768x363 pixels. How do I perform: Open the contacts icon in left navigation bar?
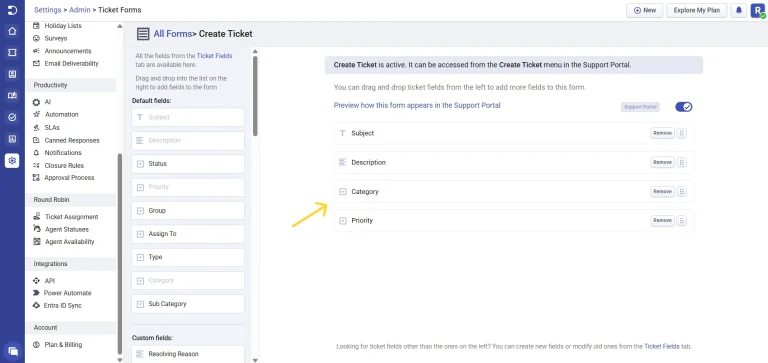[12, 74]
